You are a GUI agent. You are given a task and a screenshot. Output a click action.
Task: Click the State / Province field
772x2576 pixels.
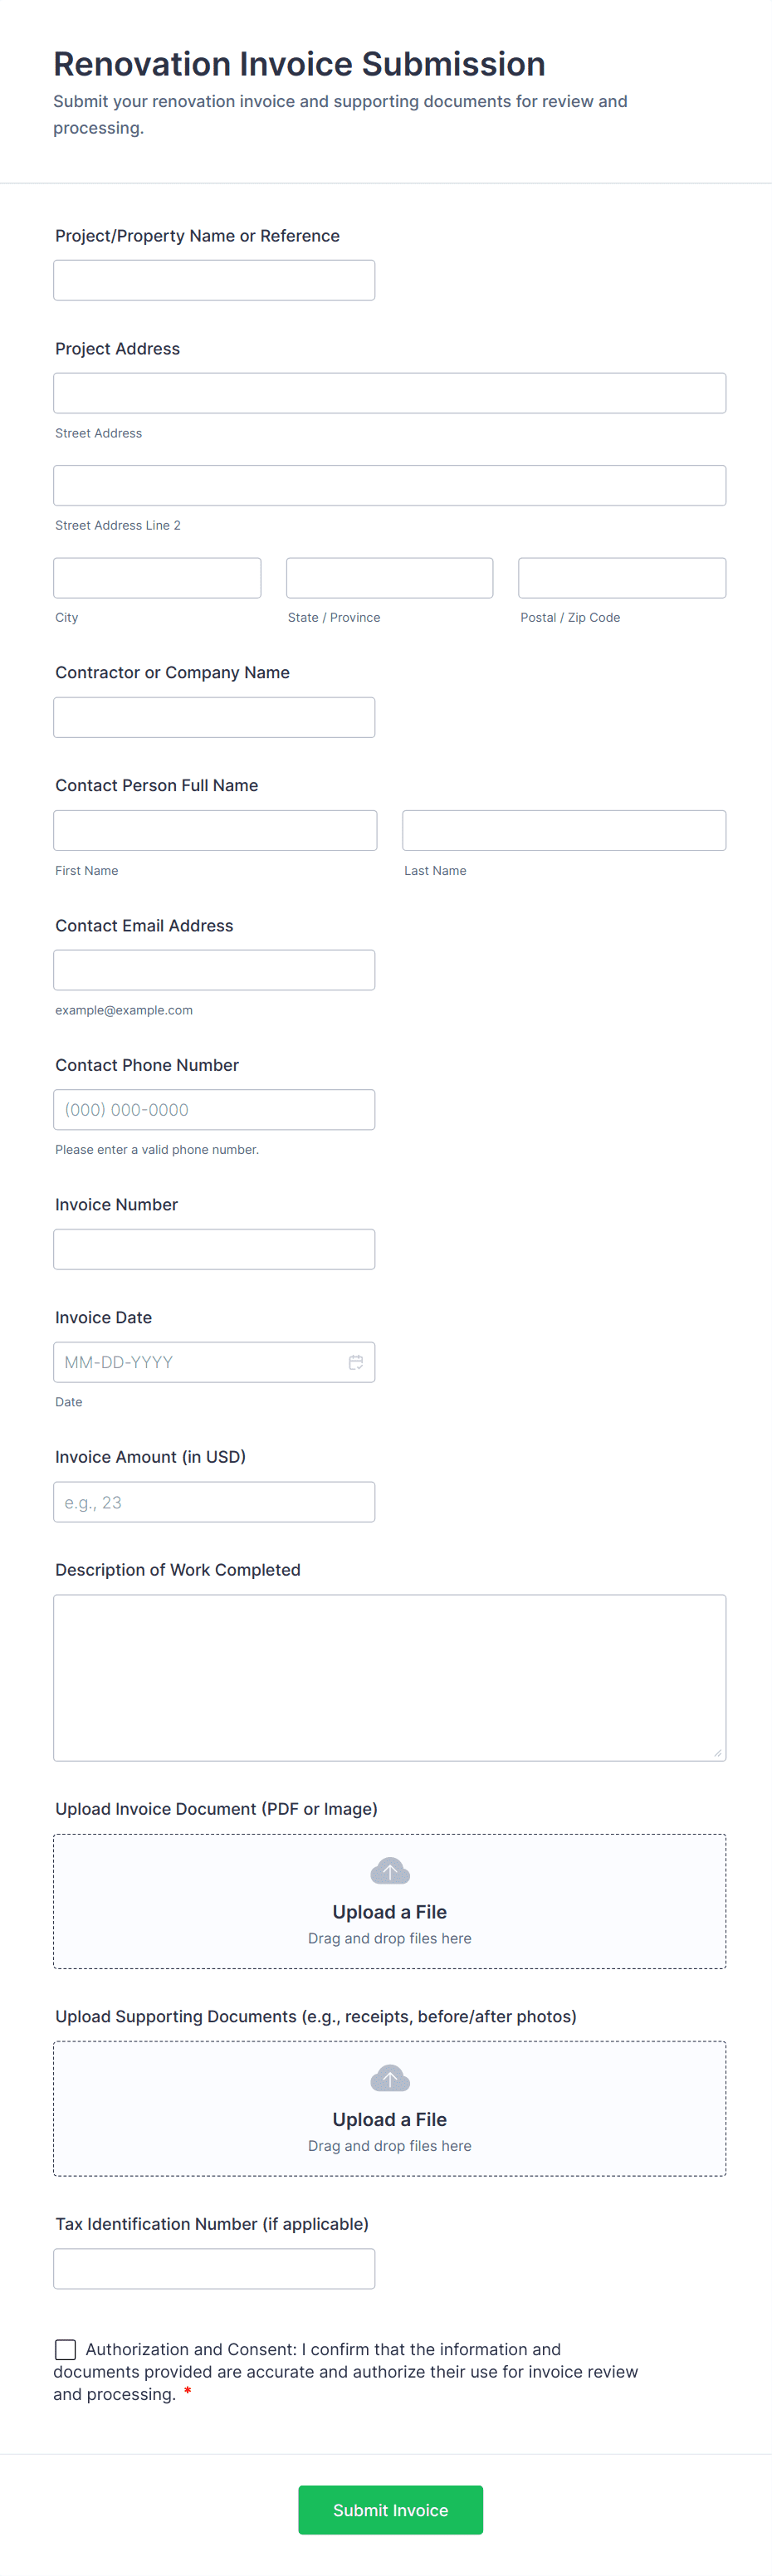pyautogui.click(x=389, y=577)
